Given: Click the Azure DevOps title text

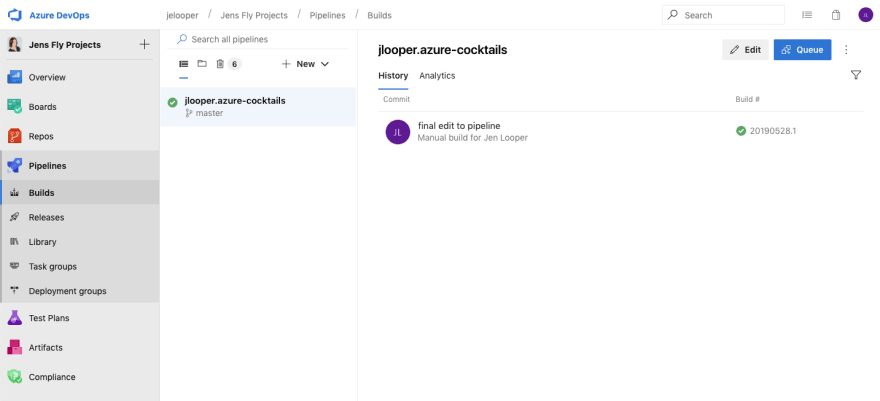Looking at the screenshot, I should (x=59, y=15).
